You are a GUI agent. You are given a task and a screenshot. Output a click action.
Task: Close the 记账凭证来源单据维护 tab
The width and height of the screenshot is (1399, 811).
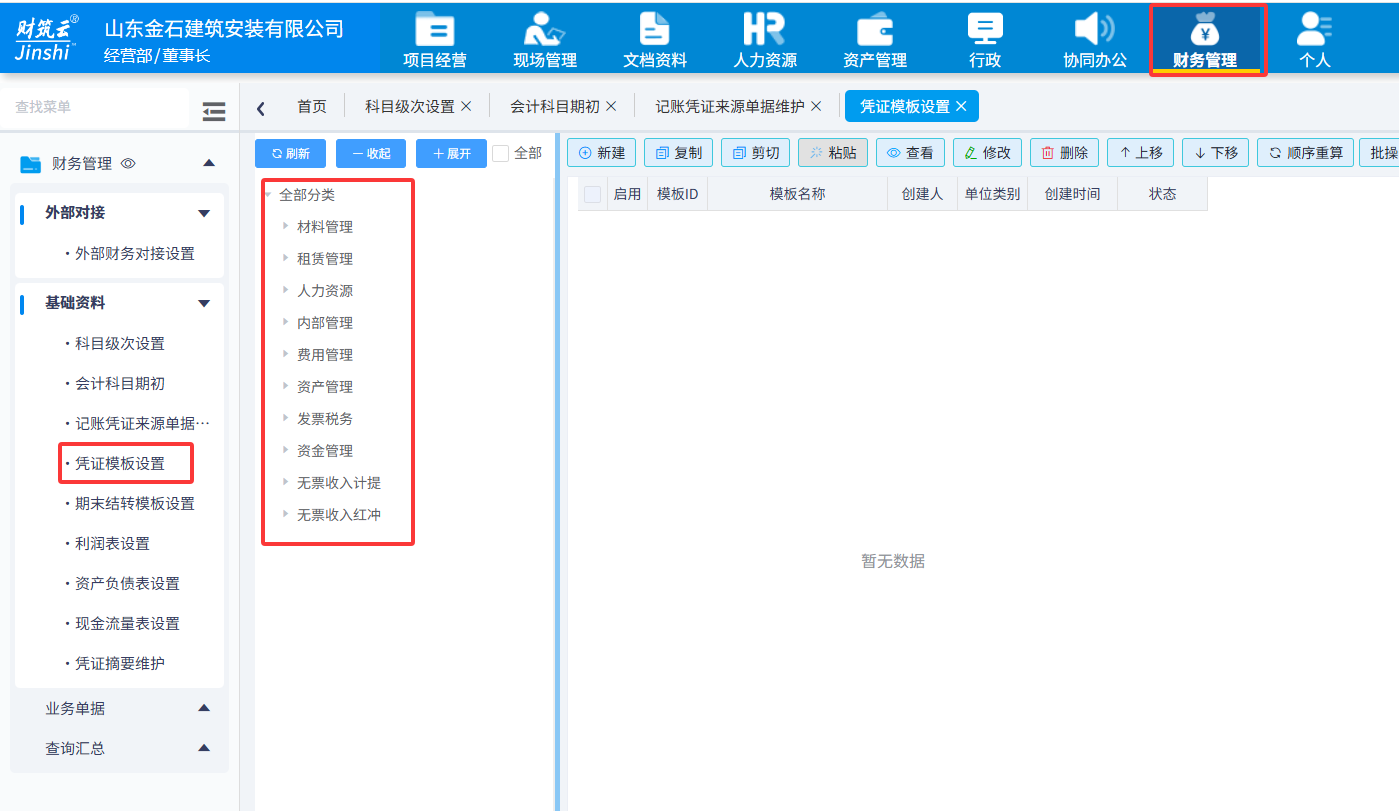[x=816, y=106]
